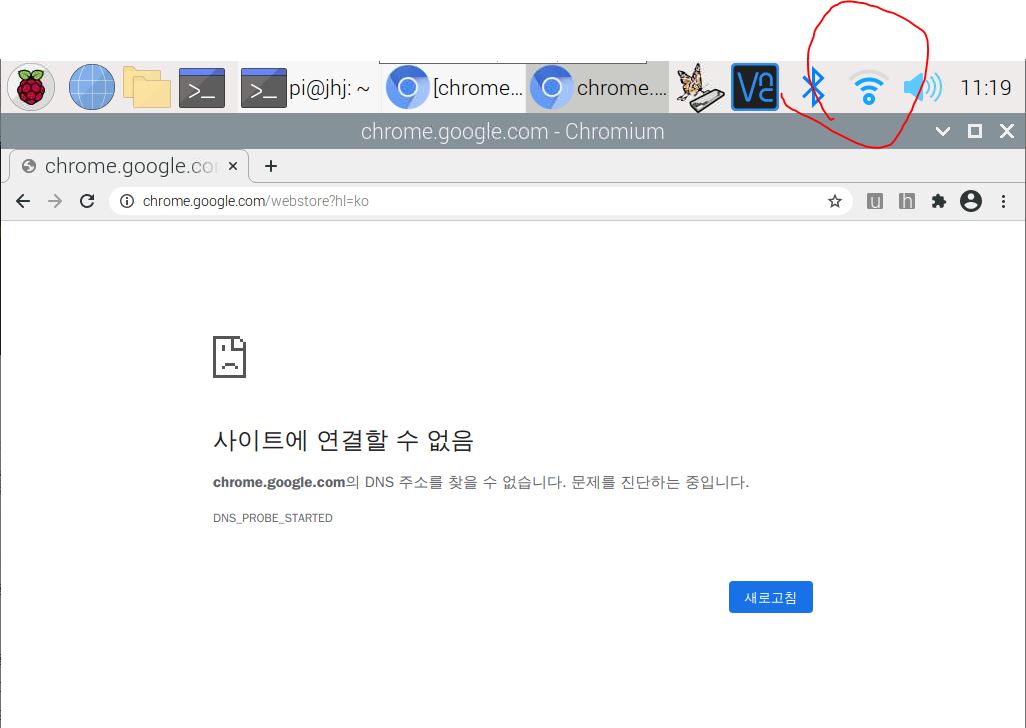
Task: Open the Raspberry Pi main menu
Action: pyautogui.click(x=32, y=88)
